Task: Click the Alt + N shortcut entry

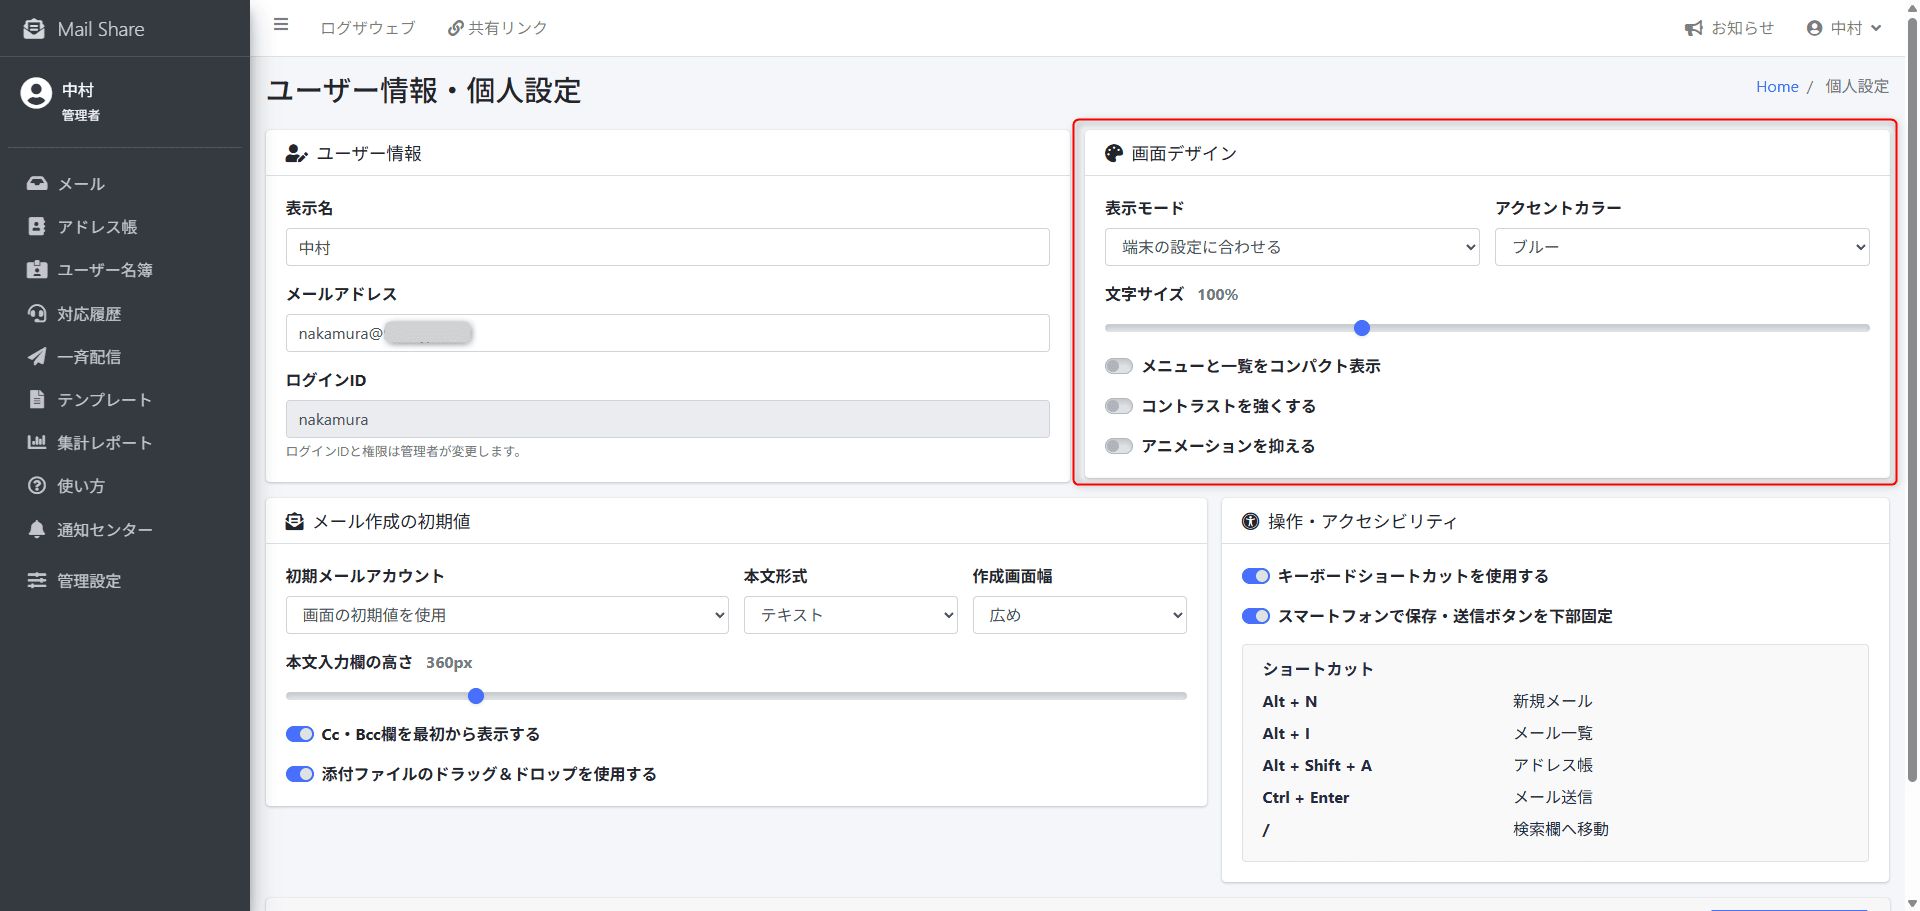Action: click(1289, 702)
